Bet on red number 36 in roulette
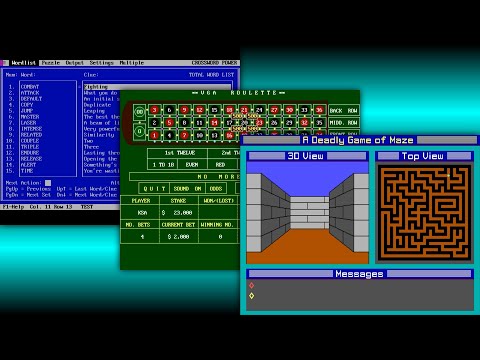Viewport: 480px width, 360px height. (x=319, y=110)
